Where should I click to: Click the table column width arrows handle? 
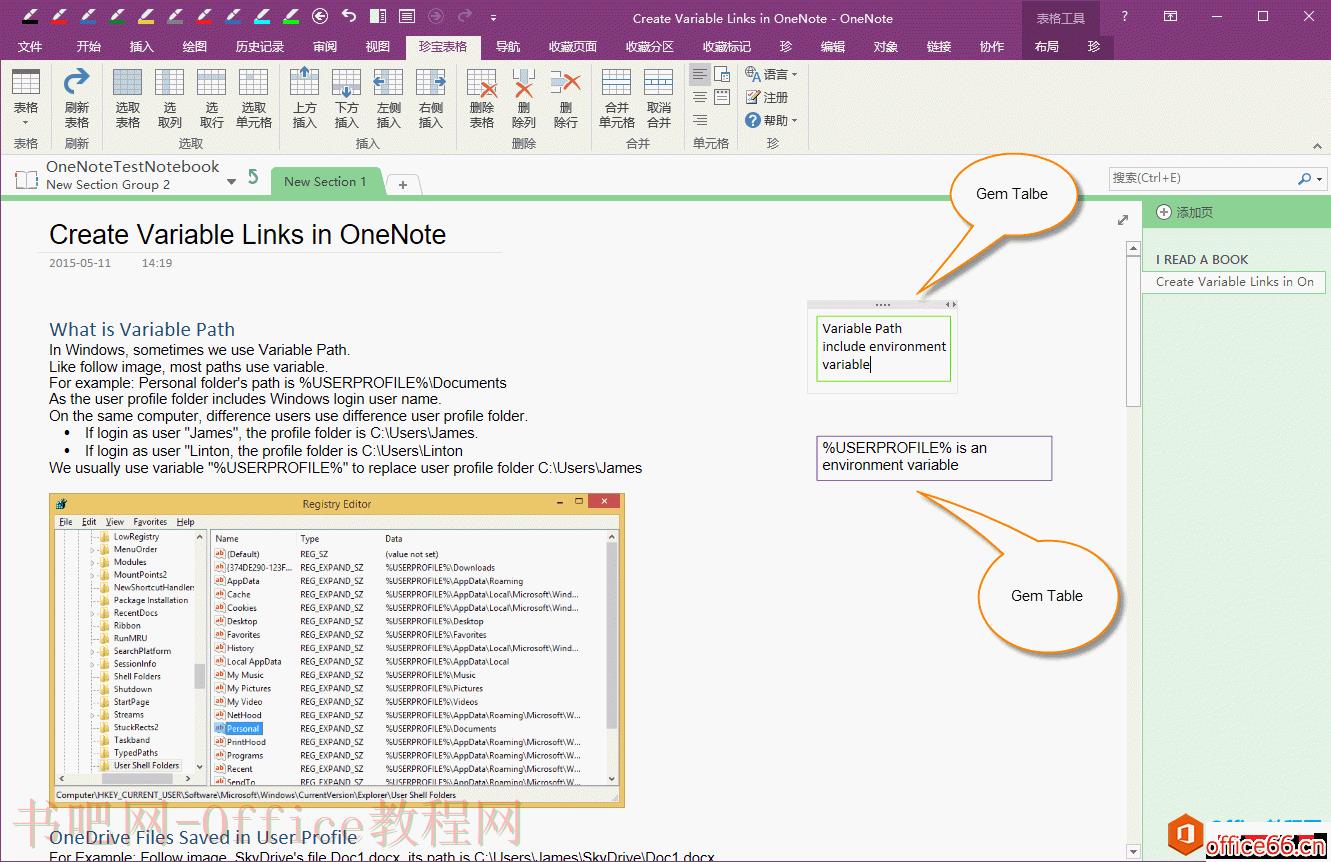[x=951, y=304]
